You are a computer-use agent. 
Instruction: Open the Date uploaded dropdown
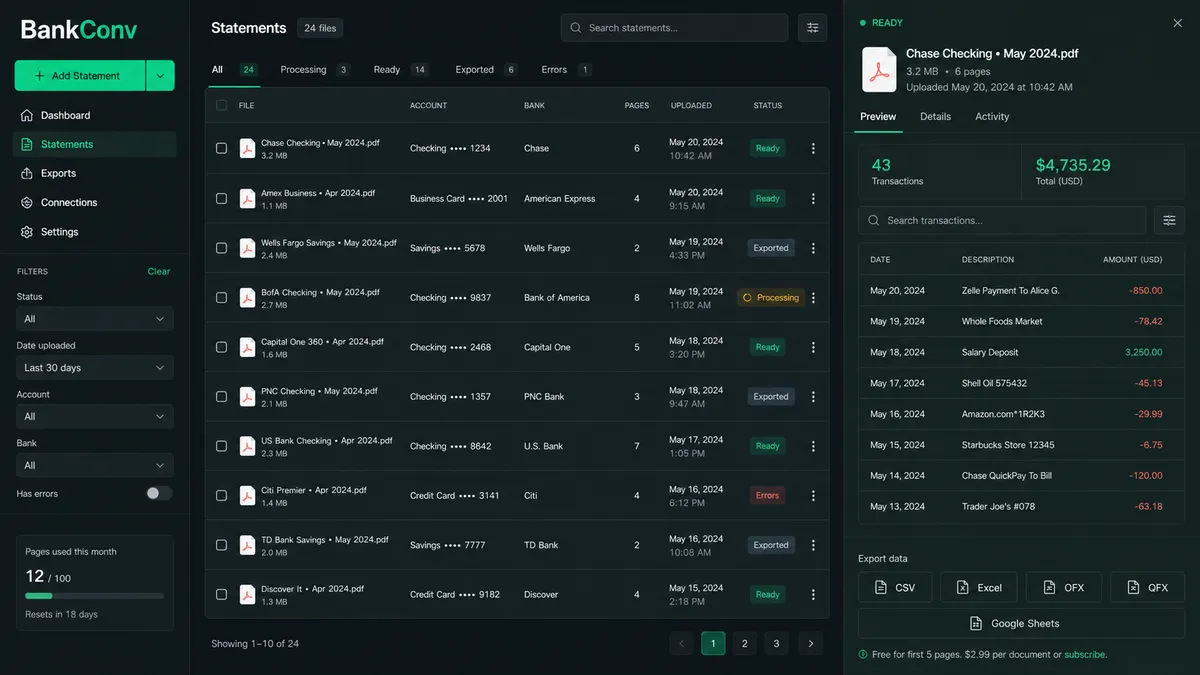click(x=95, y=368)
